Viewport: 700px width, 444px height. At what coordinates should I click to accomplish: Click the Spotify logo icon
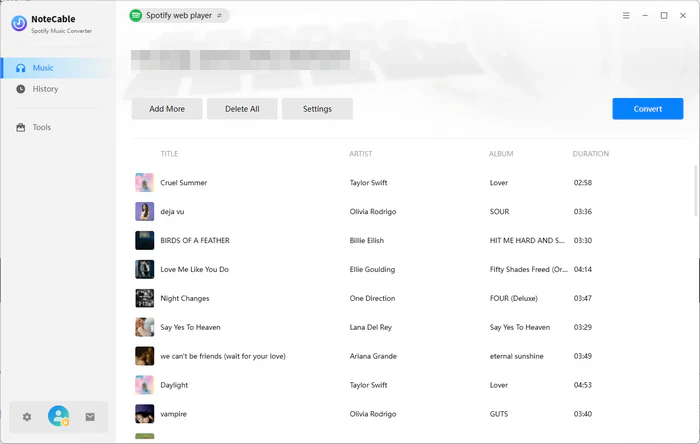[x=136, y=16]
